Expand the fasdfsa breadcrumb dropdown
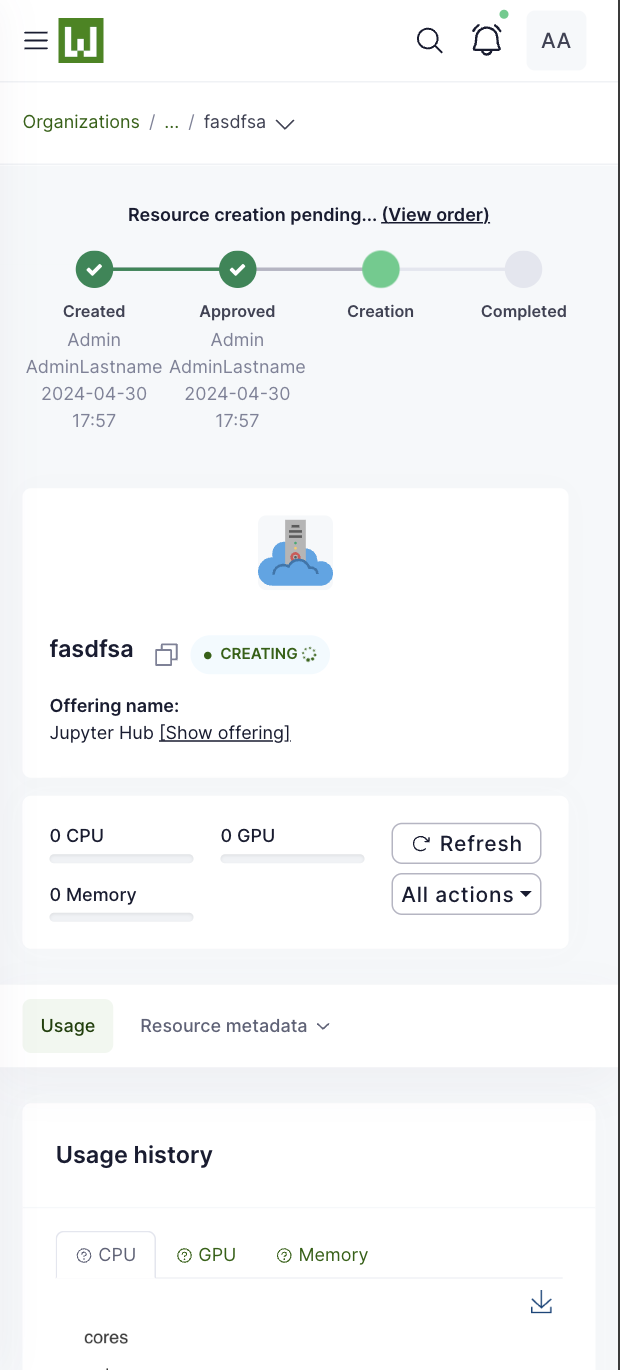The width and height of the screenshot is (620, 1370). [285, 124]
